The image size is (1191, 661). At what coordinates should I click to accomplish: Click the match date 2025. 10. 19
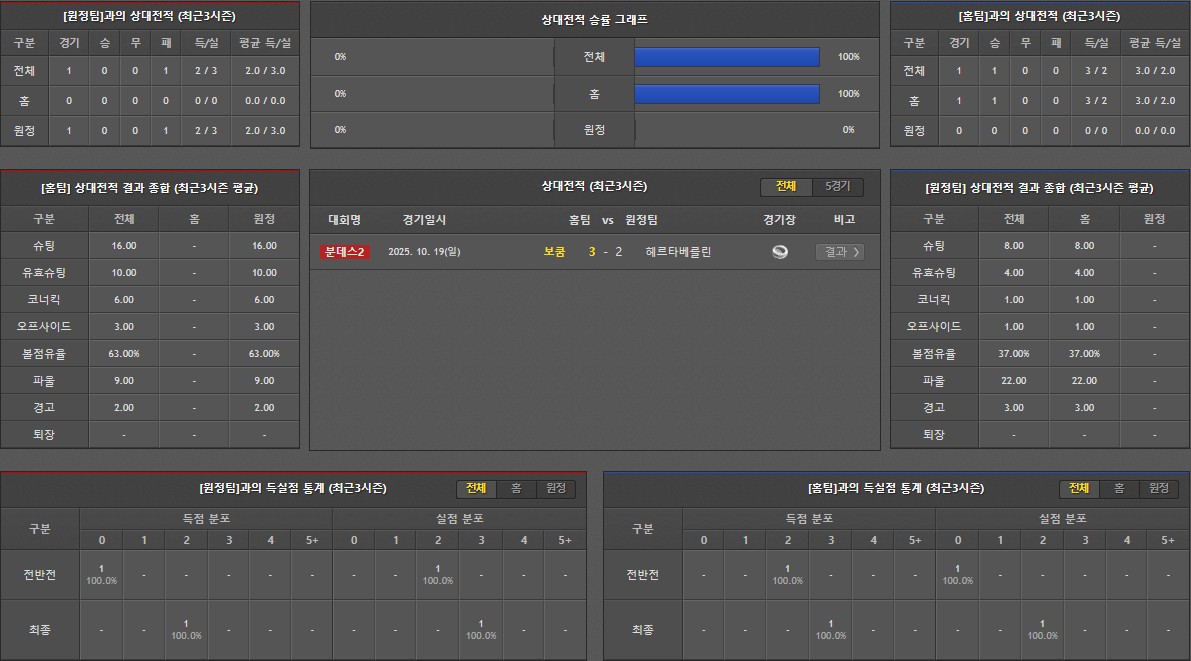pyautogui.click(x=424, y=252)
